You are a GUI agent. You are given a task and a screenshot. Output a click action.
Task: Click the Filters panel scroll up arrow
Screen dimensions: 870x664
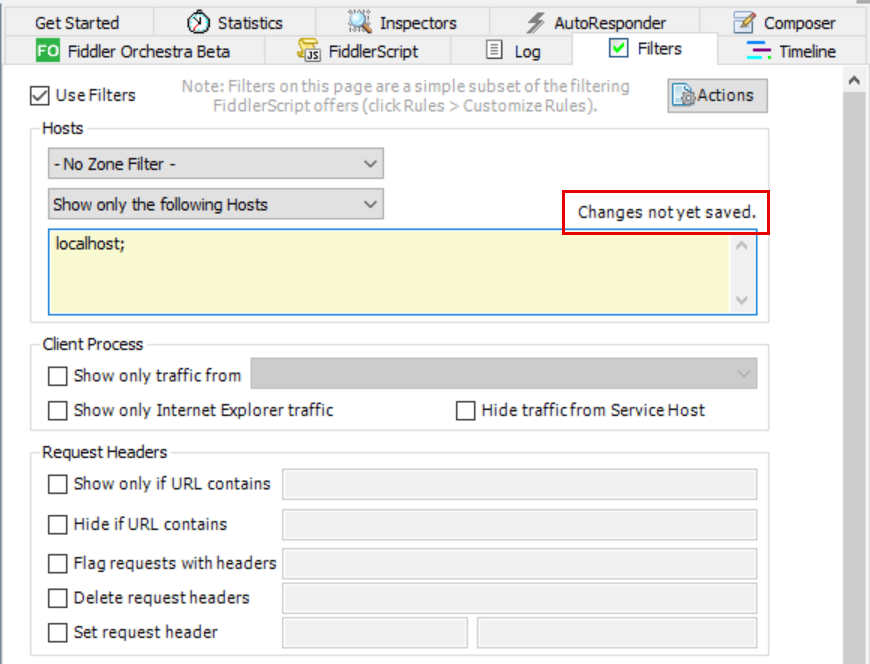tap(854, 81)
